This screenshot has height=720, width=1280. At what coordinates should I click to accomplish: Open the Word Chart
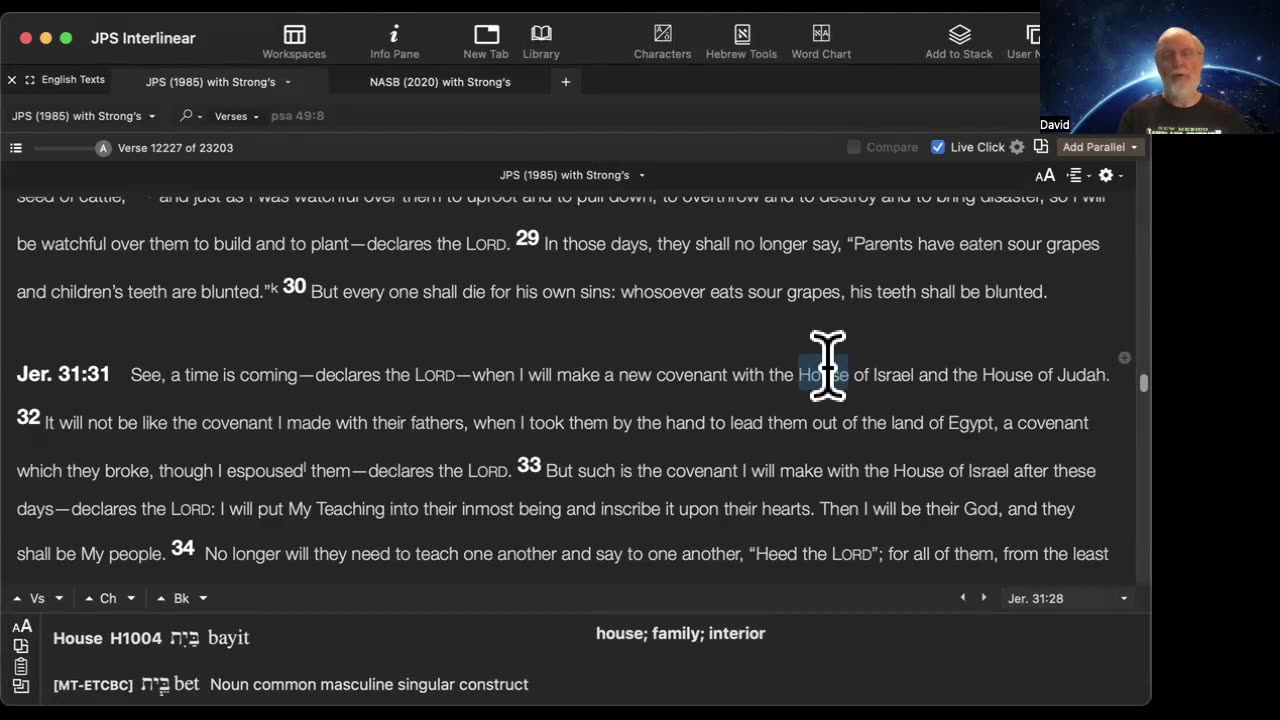click(821, 42)
